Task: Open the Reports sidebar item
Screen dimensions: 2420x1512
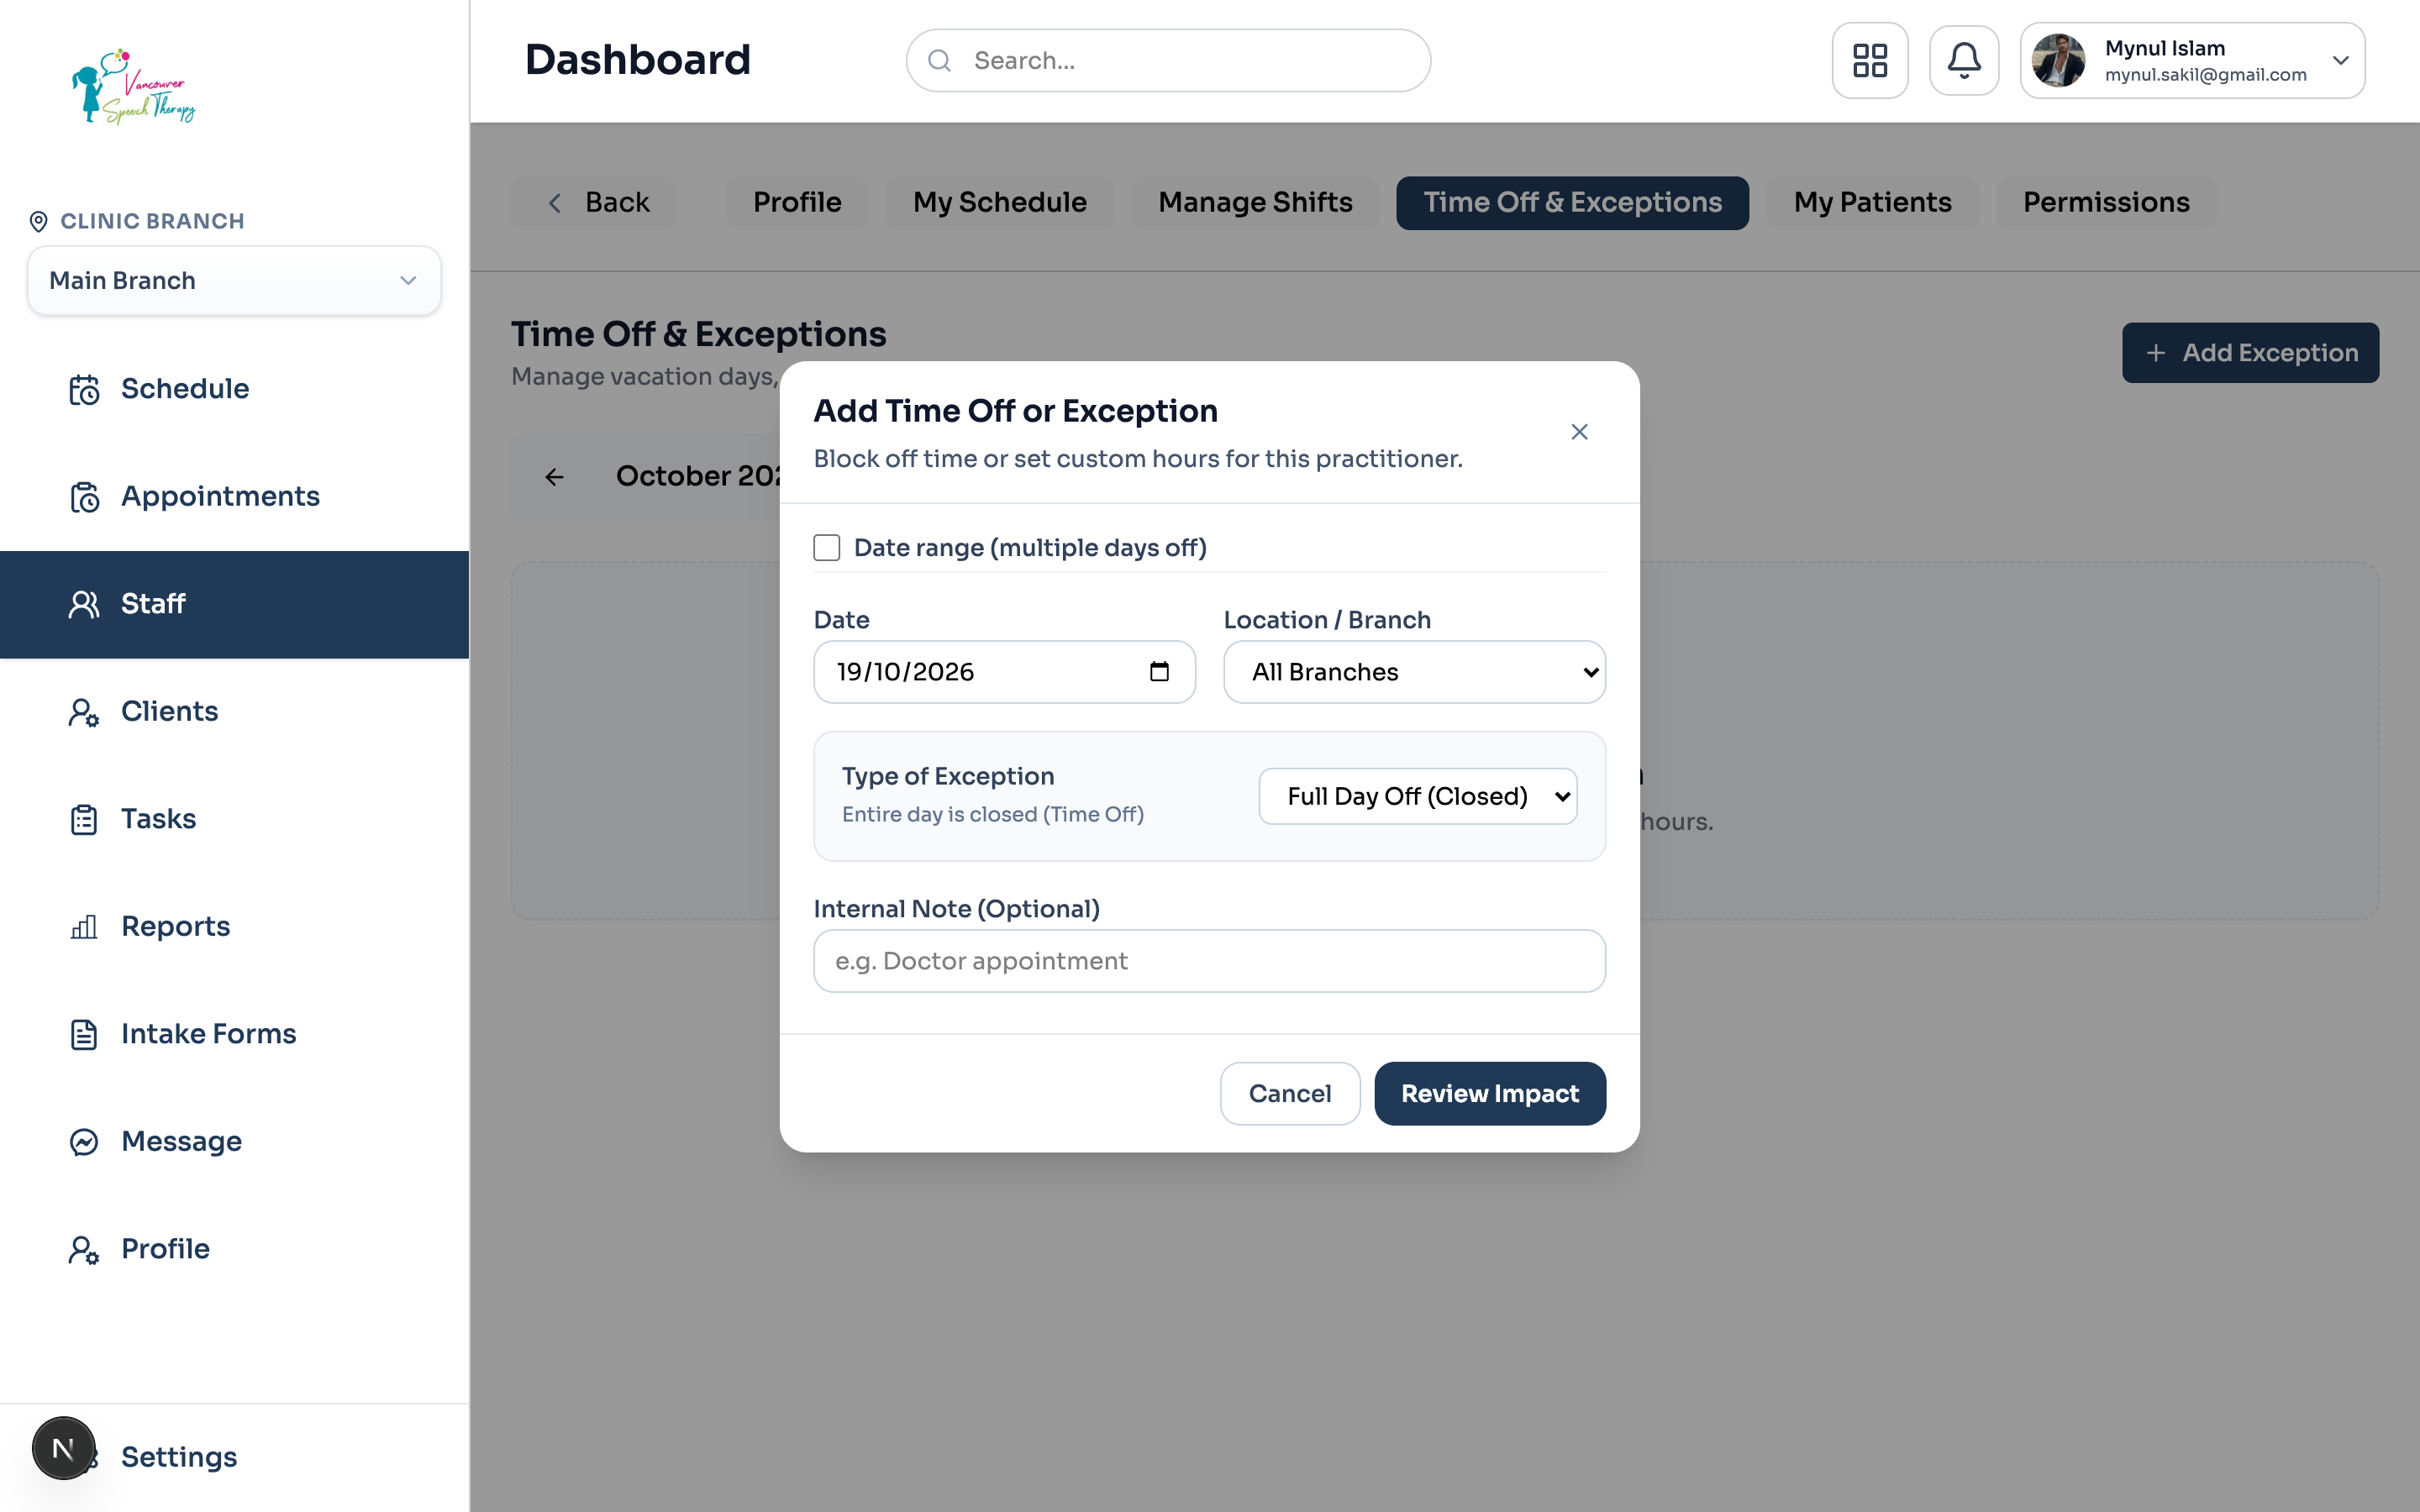Action: point(234,927)
